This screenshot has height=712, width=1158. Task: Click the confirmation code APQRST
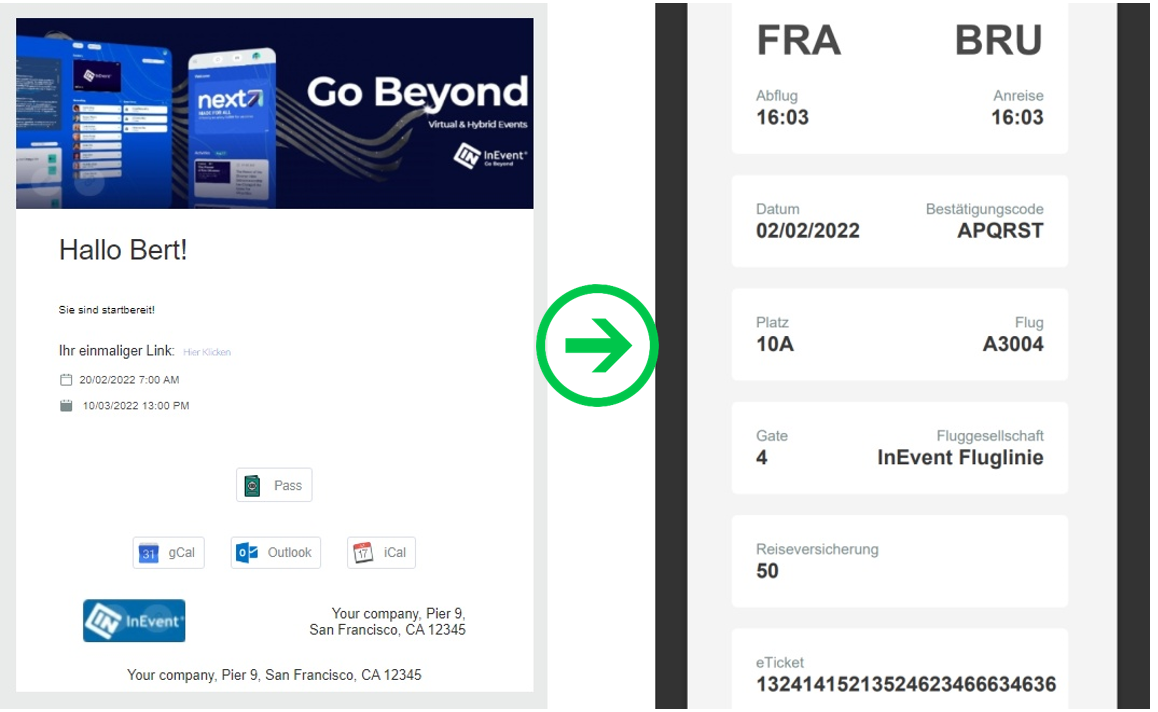tap(1000, 231)
